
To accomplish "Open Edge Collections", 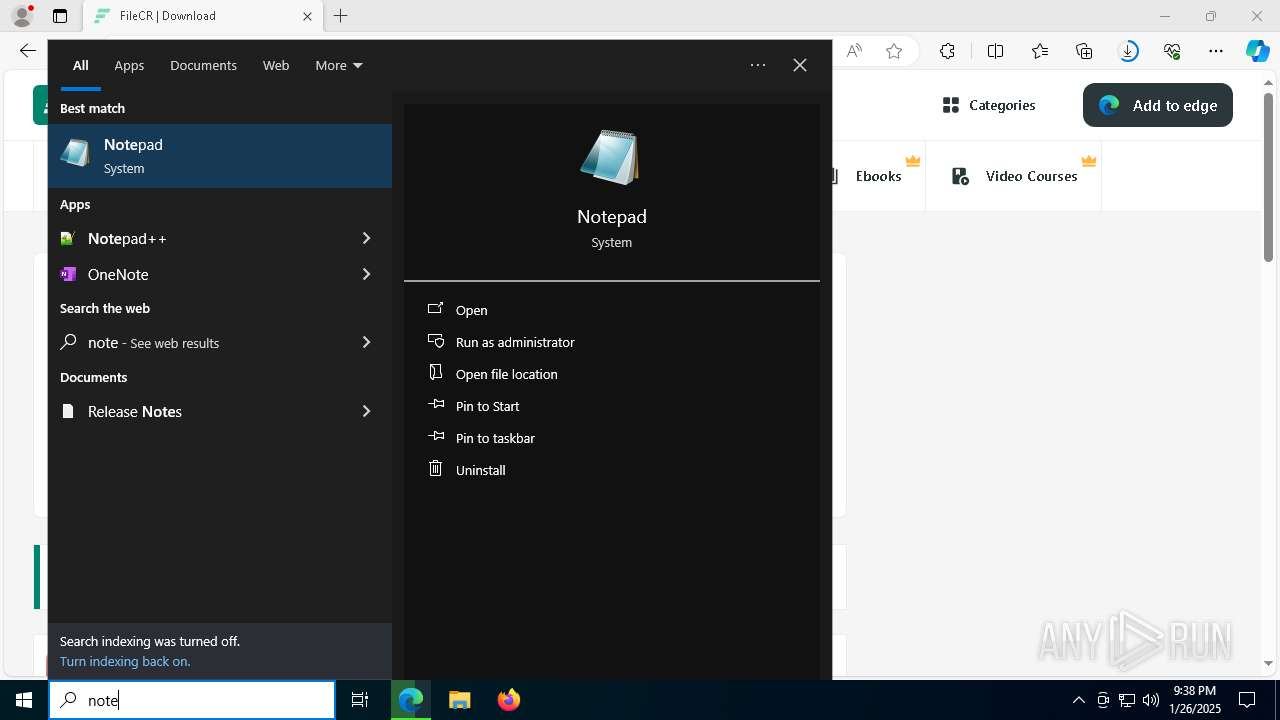I will 1084,51.
